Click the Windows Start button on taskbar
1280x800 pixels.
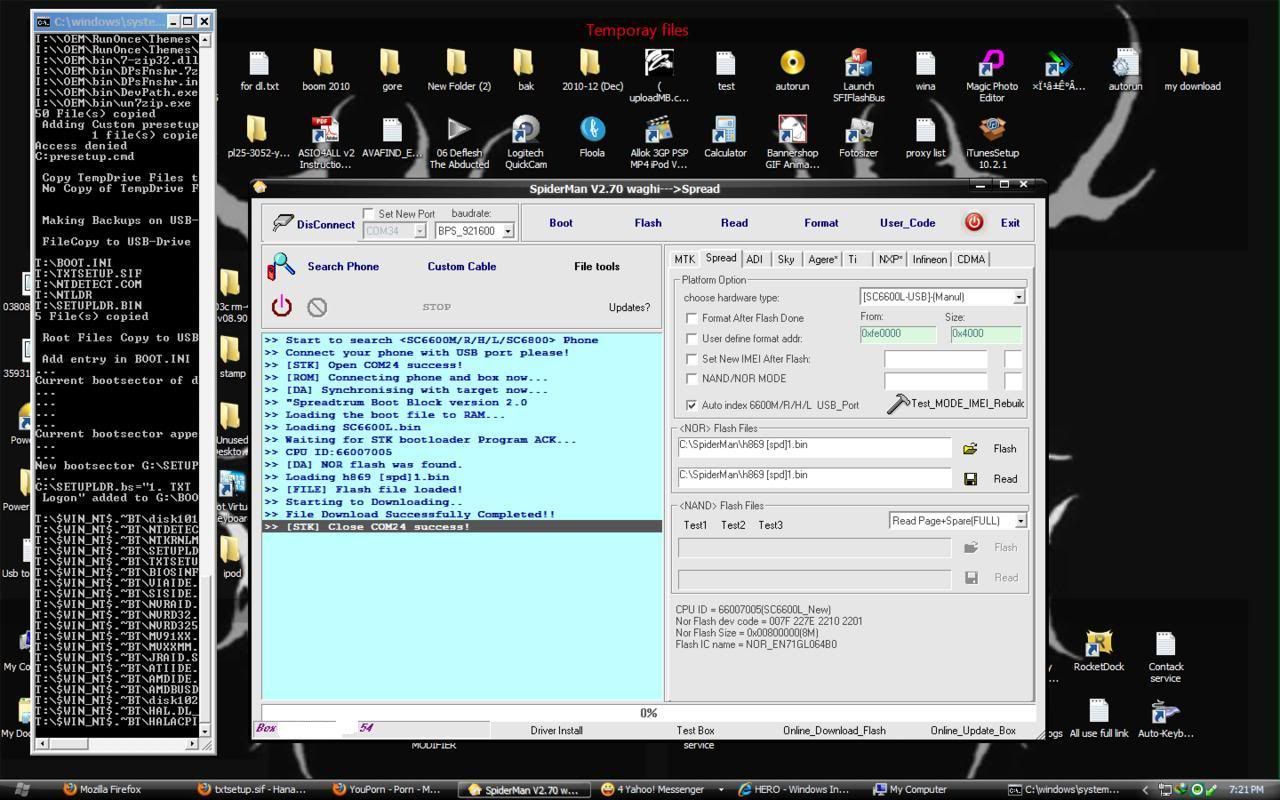click(23, 789)
